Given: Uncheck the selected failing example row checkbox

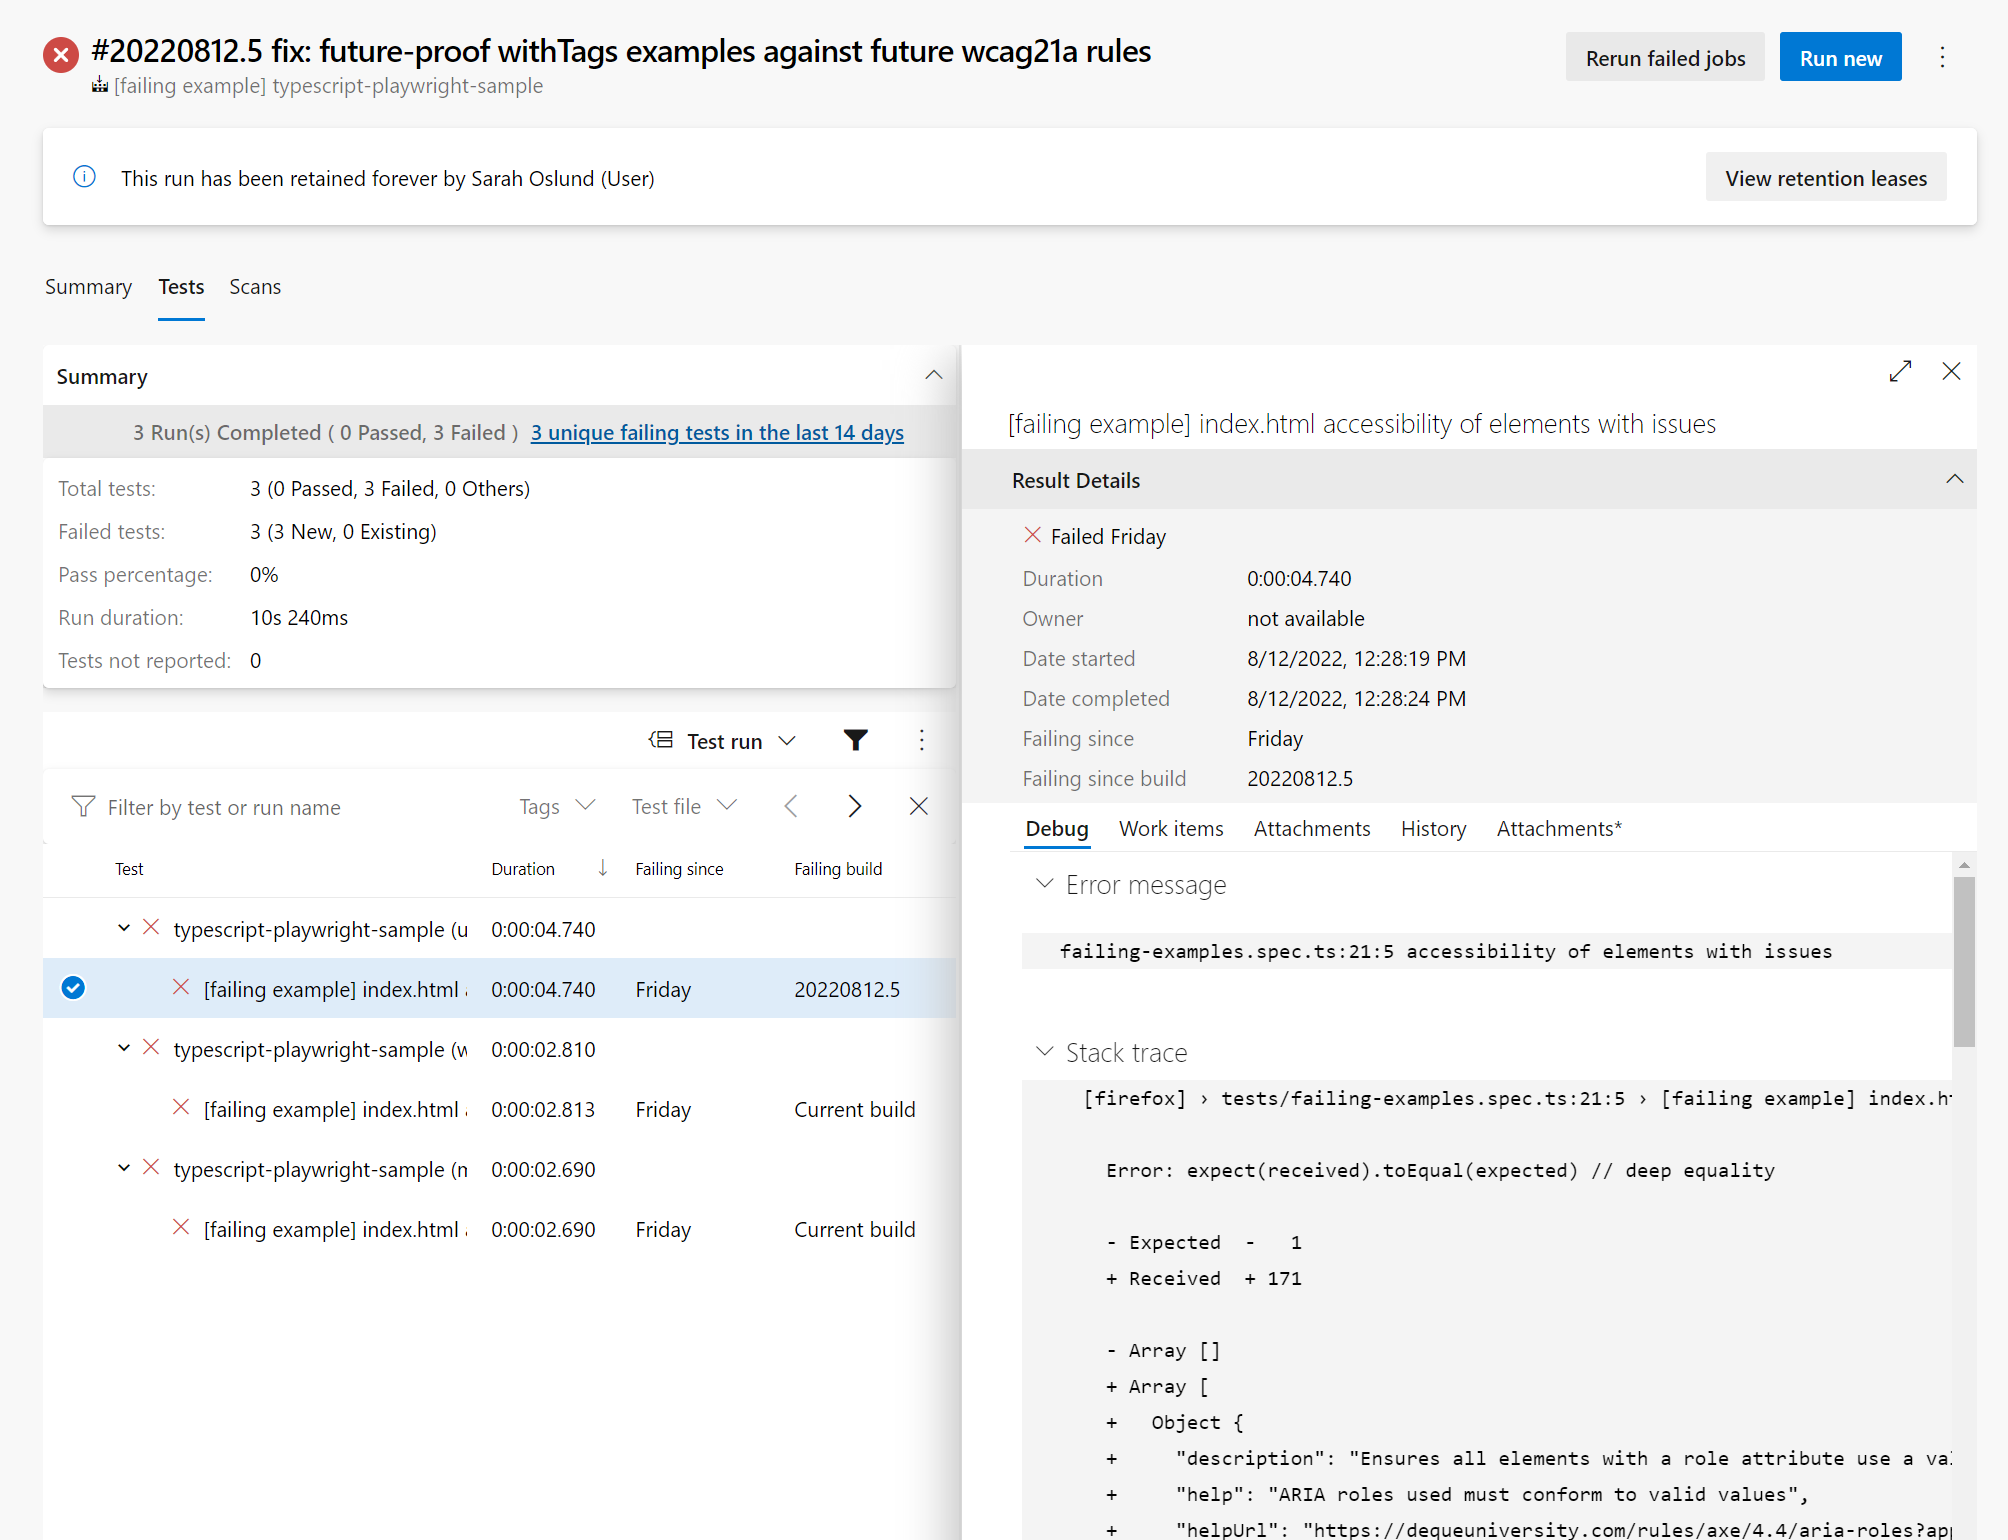Looking at the screenshot, I should (73, 988).
